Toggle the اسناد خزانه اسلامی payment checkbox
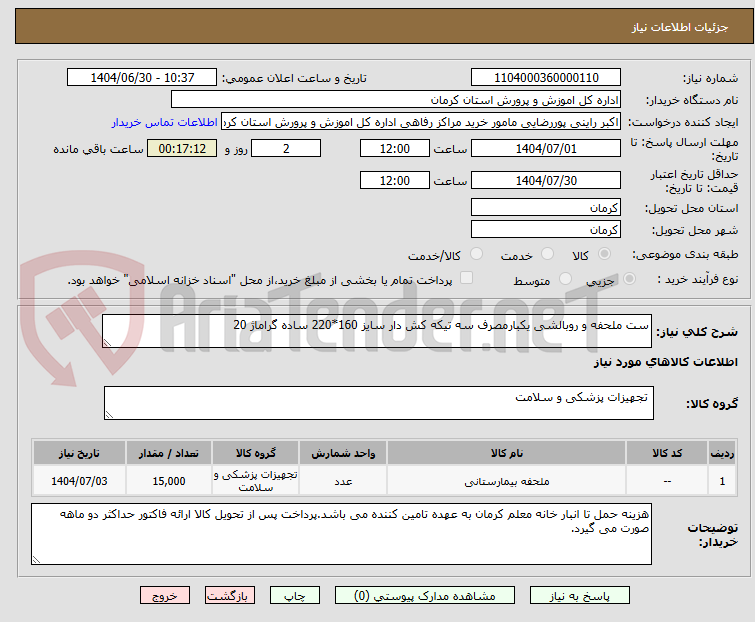Image resolution: width=755 pixels, height=622 pixels. [466, 278]
